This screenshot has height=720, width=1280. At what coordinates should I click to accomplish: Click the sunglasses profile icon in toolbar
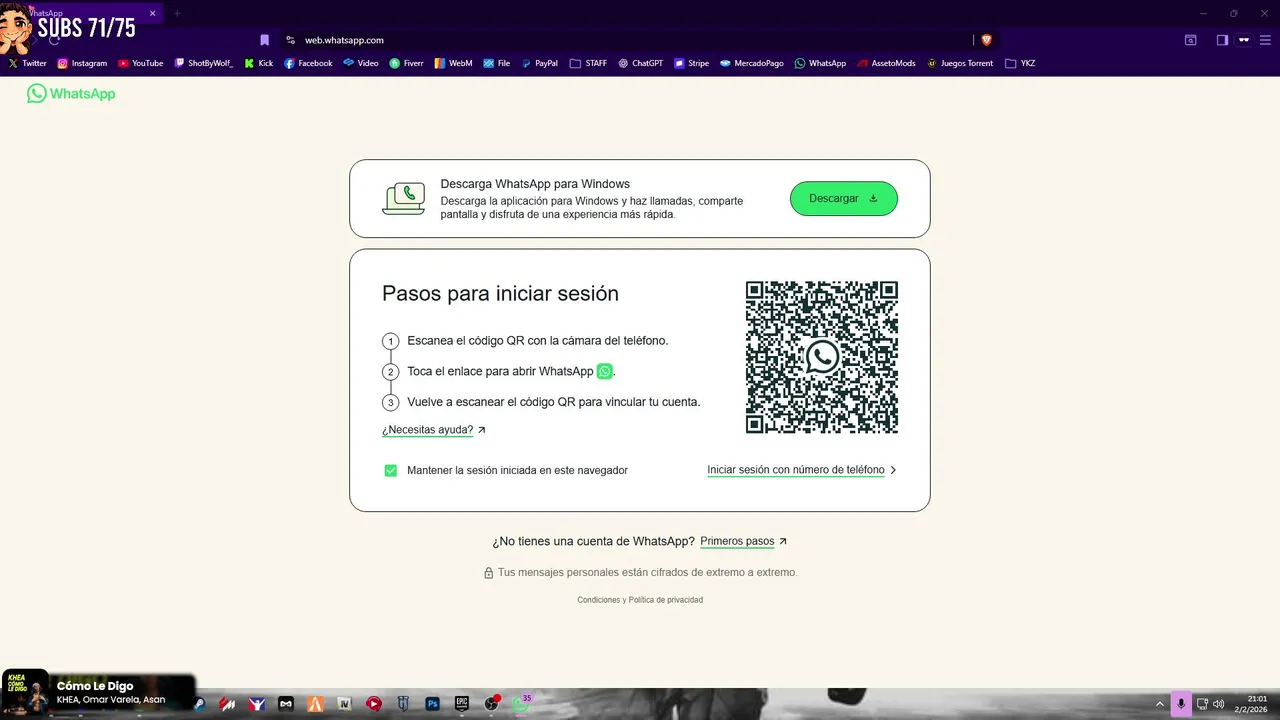tap(1244, 40)
